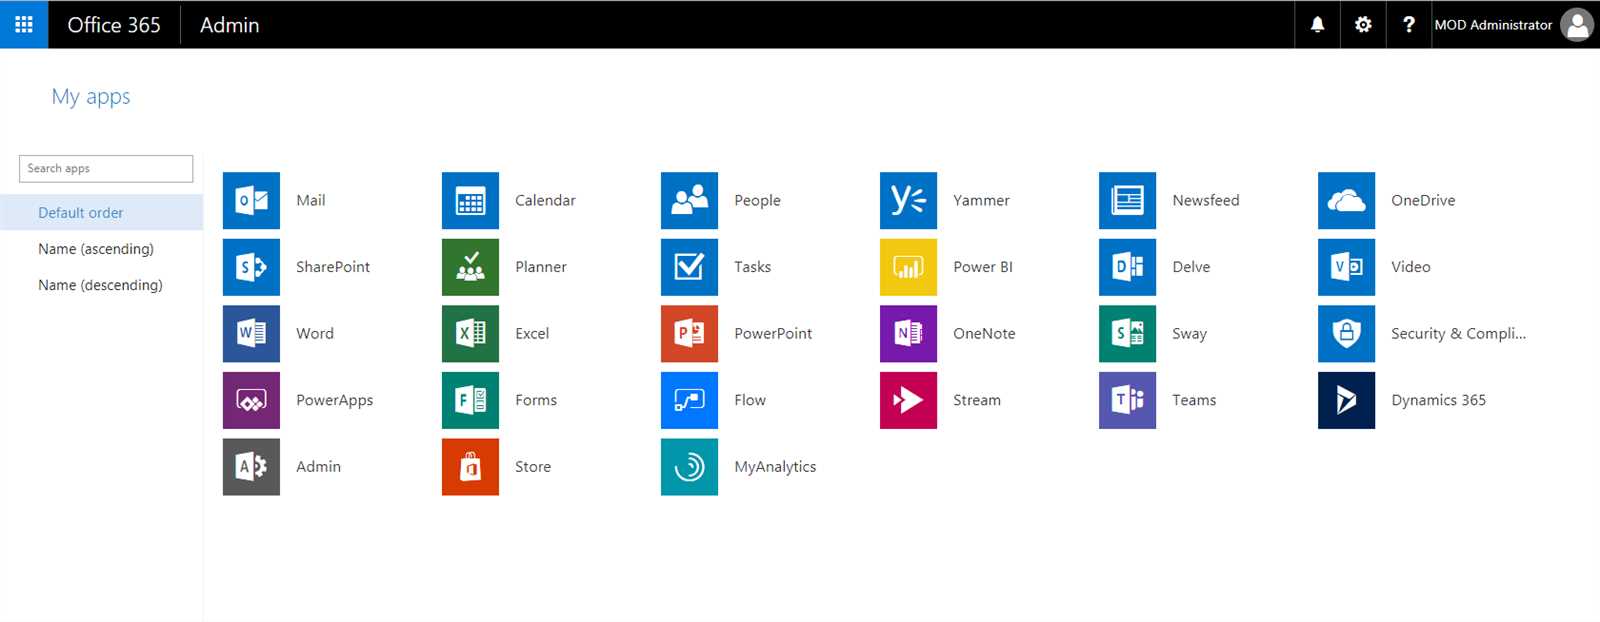1600x622 pixels.
Task: Open the MyAnalytics app icon
Action: (689, 467)
